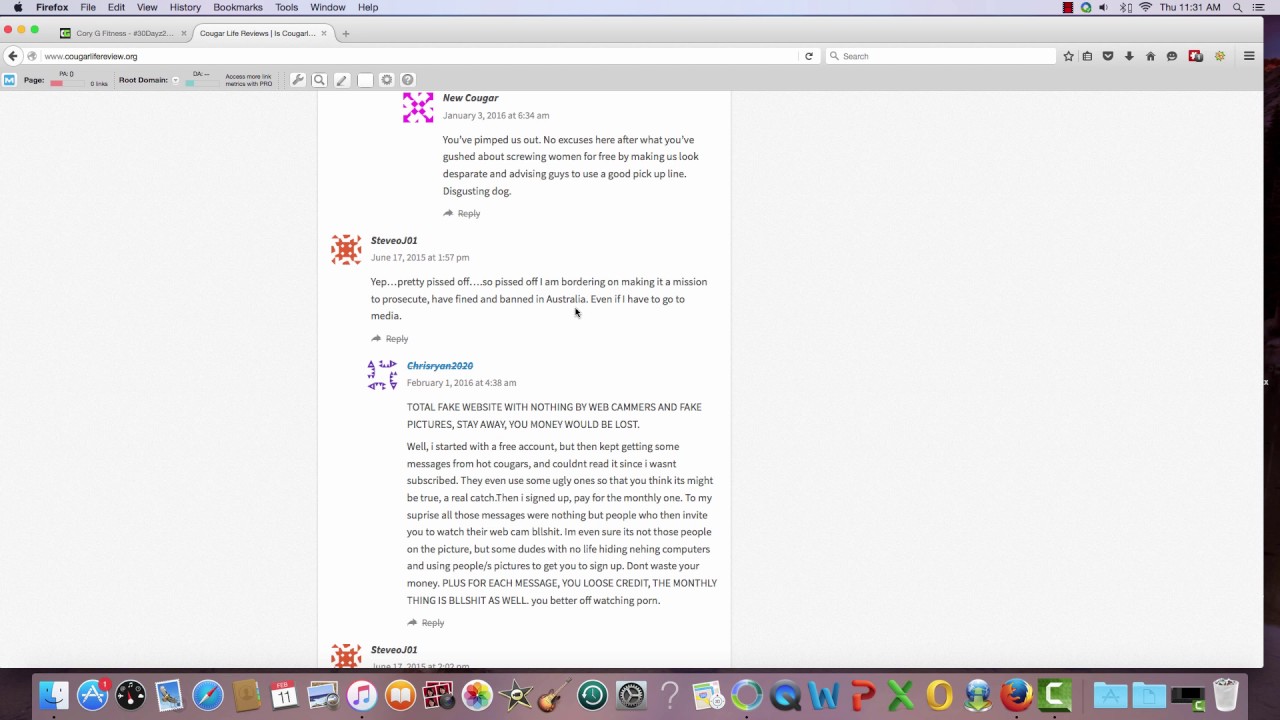Click the 'June 17, 2015 at 1:57 pm' timestamp
The width and height of the screenshot is (1280, 720).
click(420, 258)
